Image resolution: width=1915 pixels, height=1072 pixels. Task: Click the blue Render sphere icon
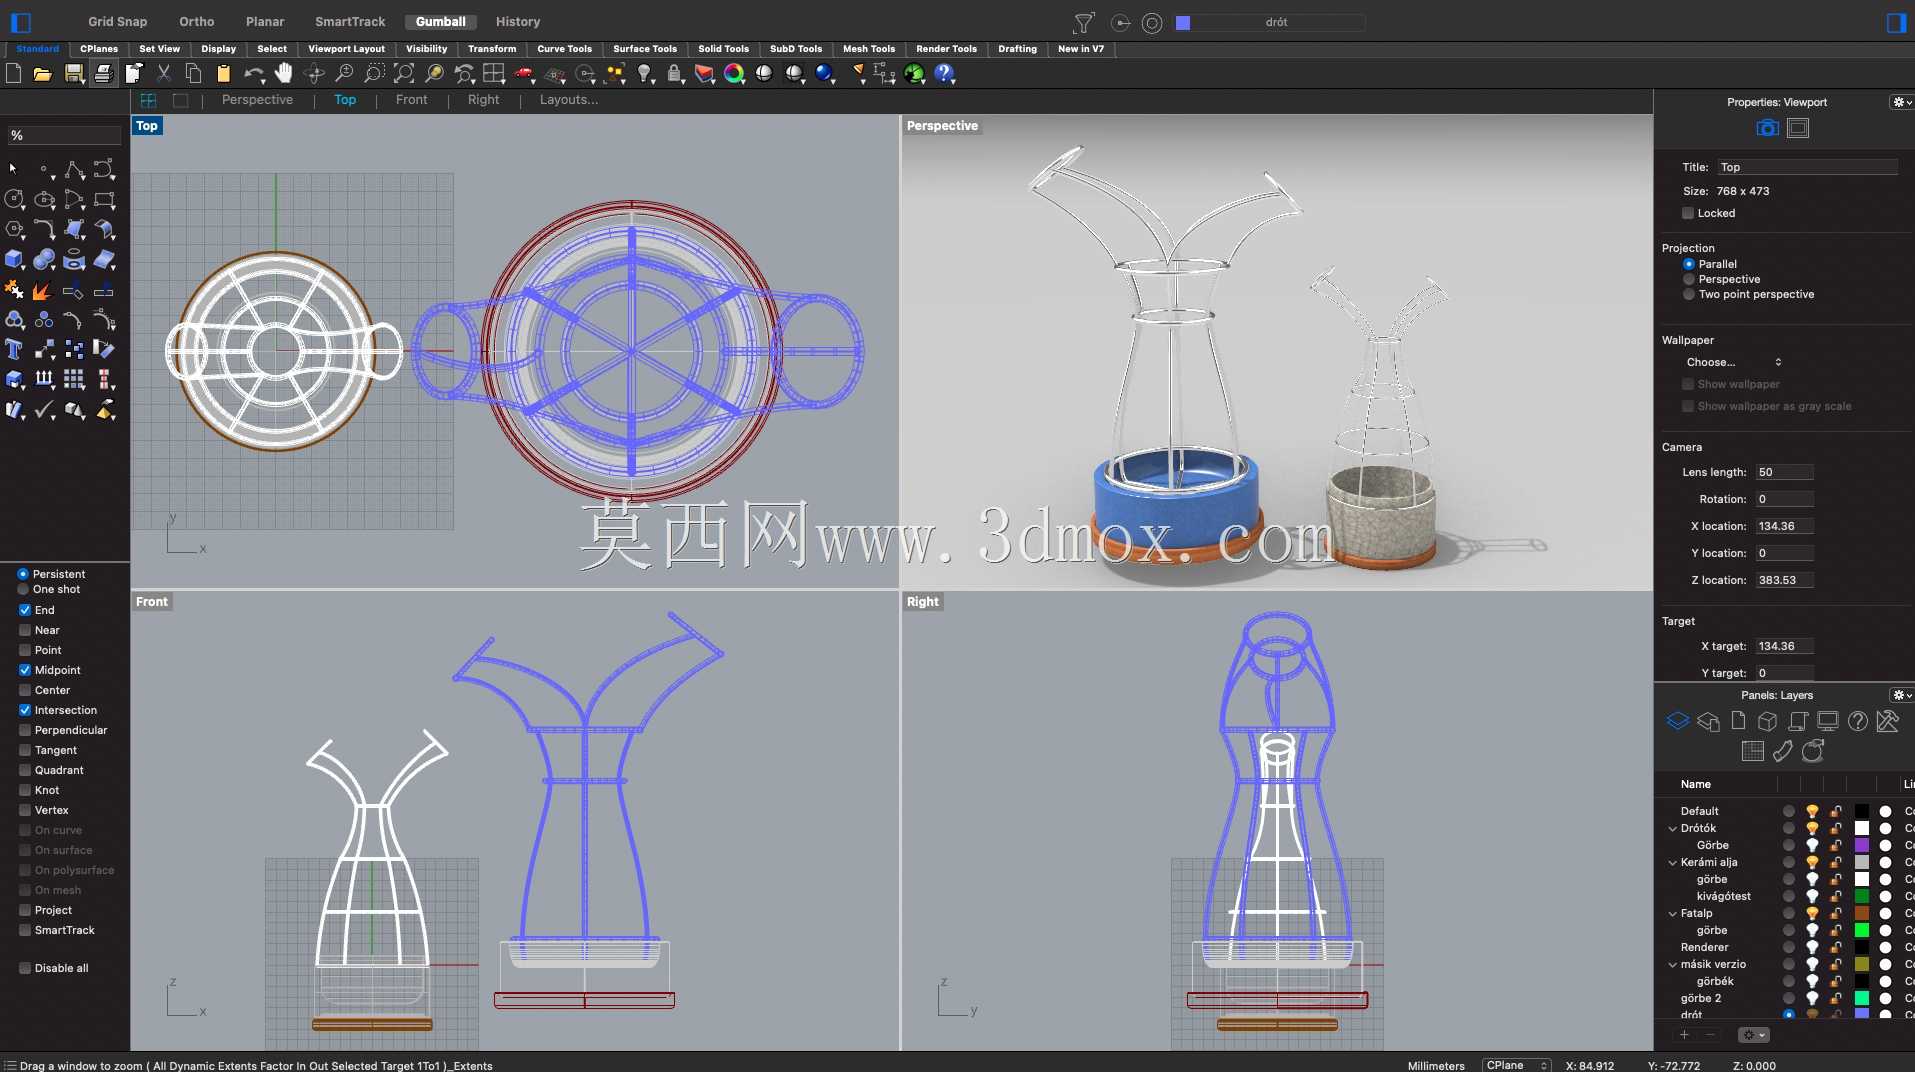(824, 73)
